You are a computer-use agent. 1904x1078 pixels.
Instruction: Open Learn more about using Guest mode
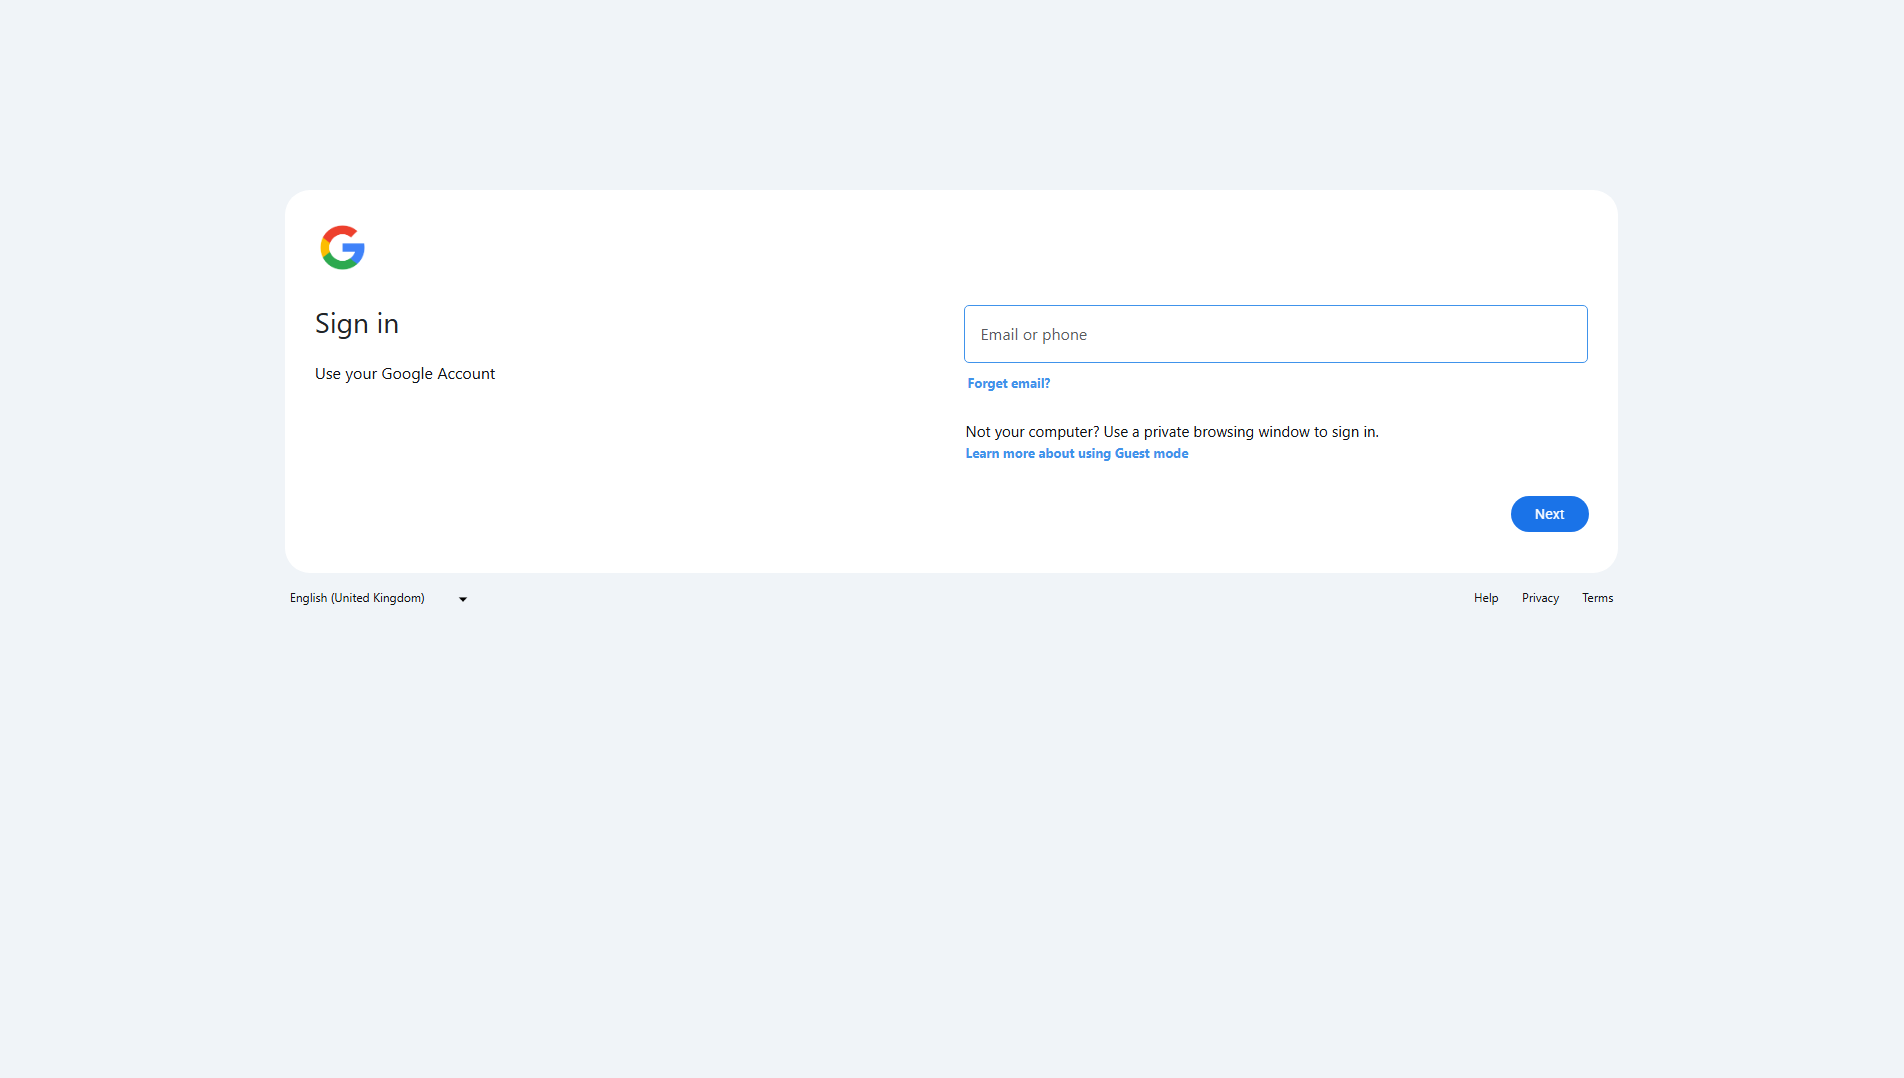(x=1077, y=454)
